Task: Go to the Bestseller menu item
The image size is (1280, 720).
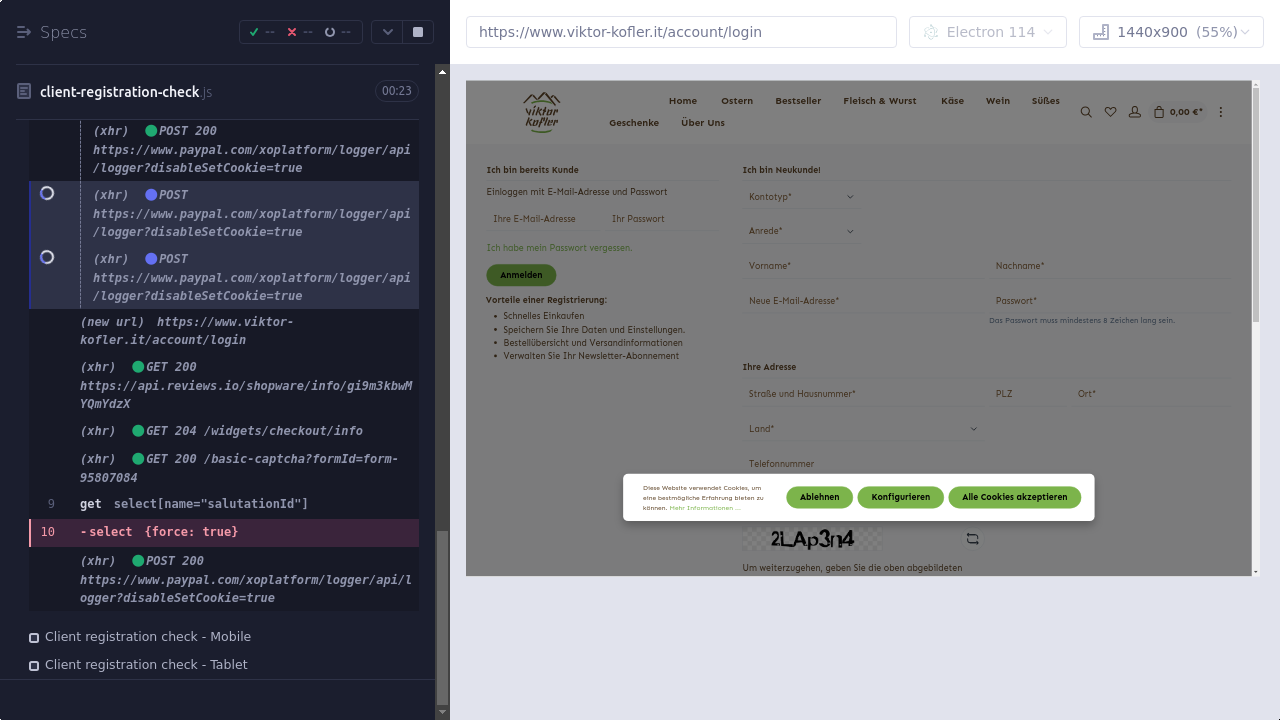Action: pos(798,101)
